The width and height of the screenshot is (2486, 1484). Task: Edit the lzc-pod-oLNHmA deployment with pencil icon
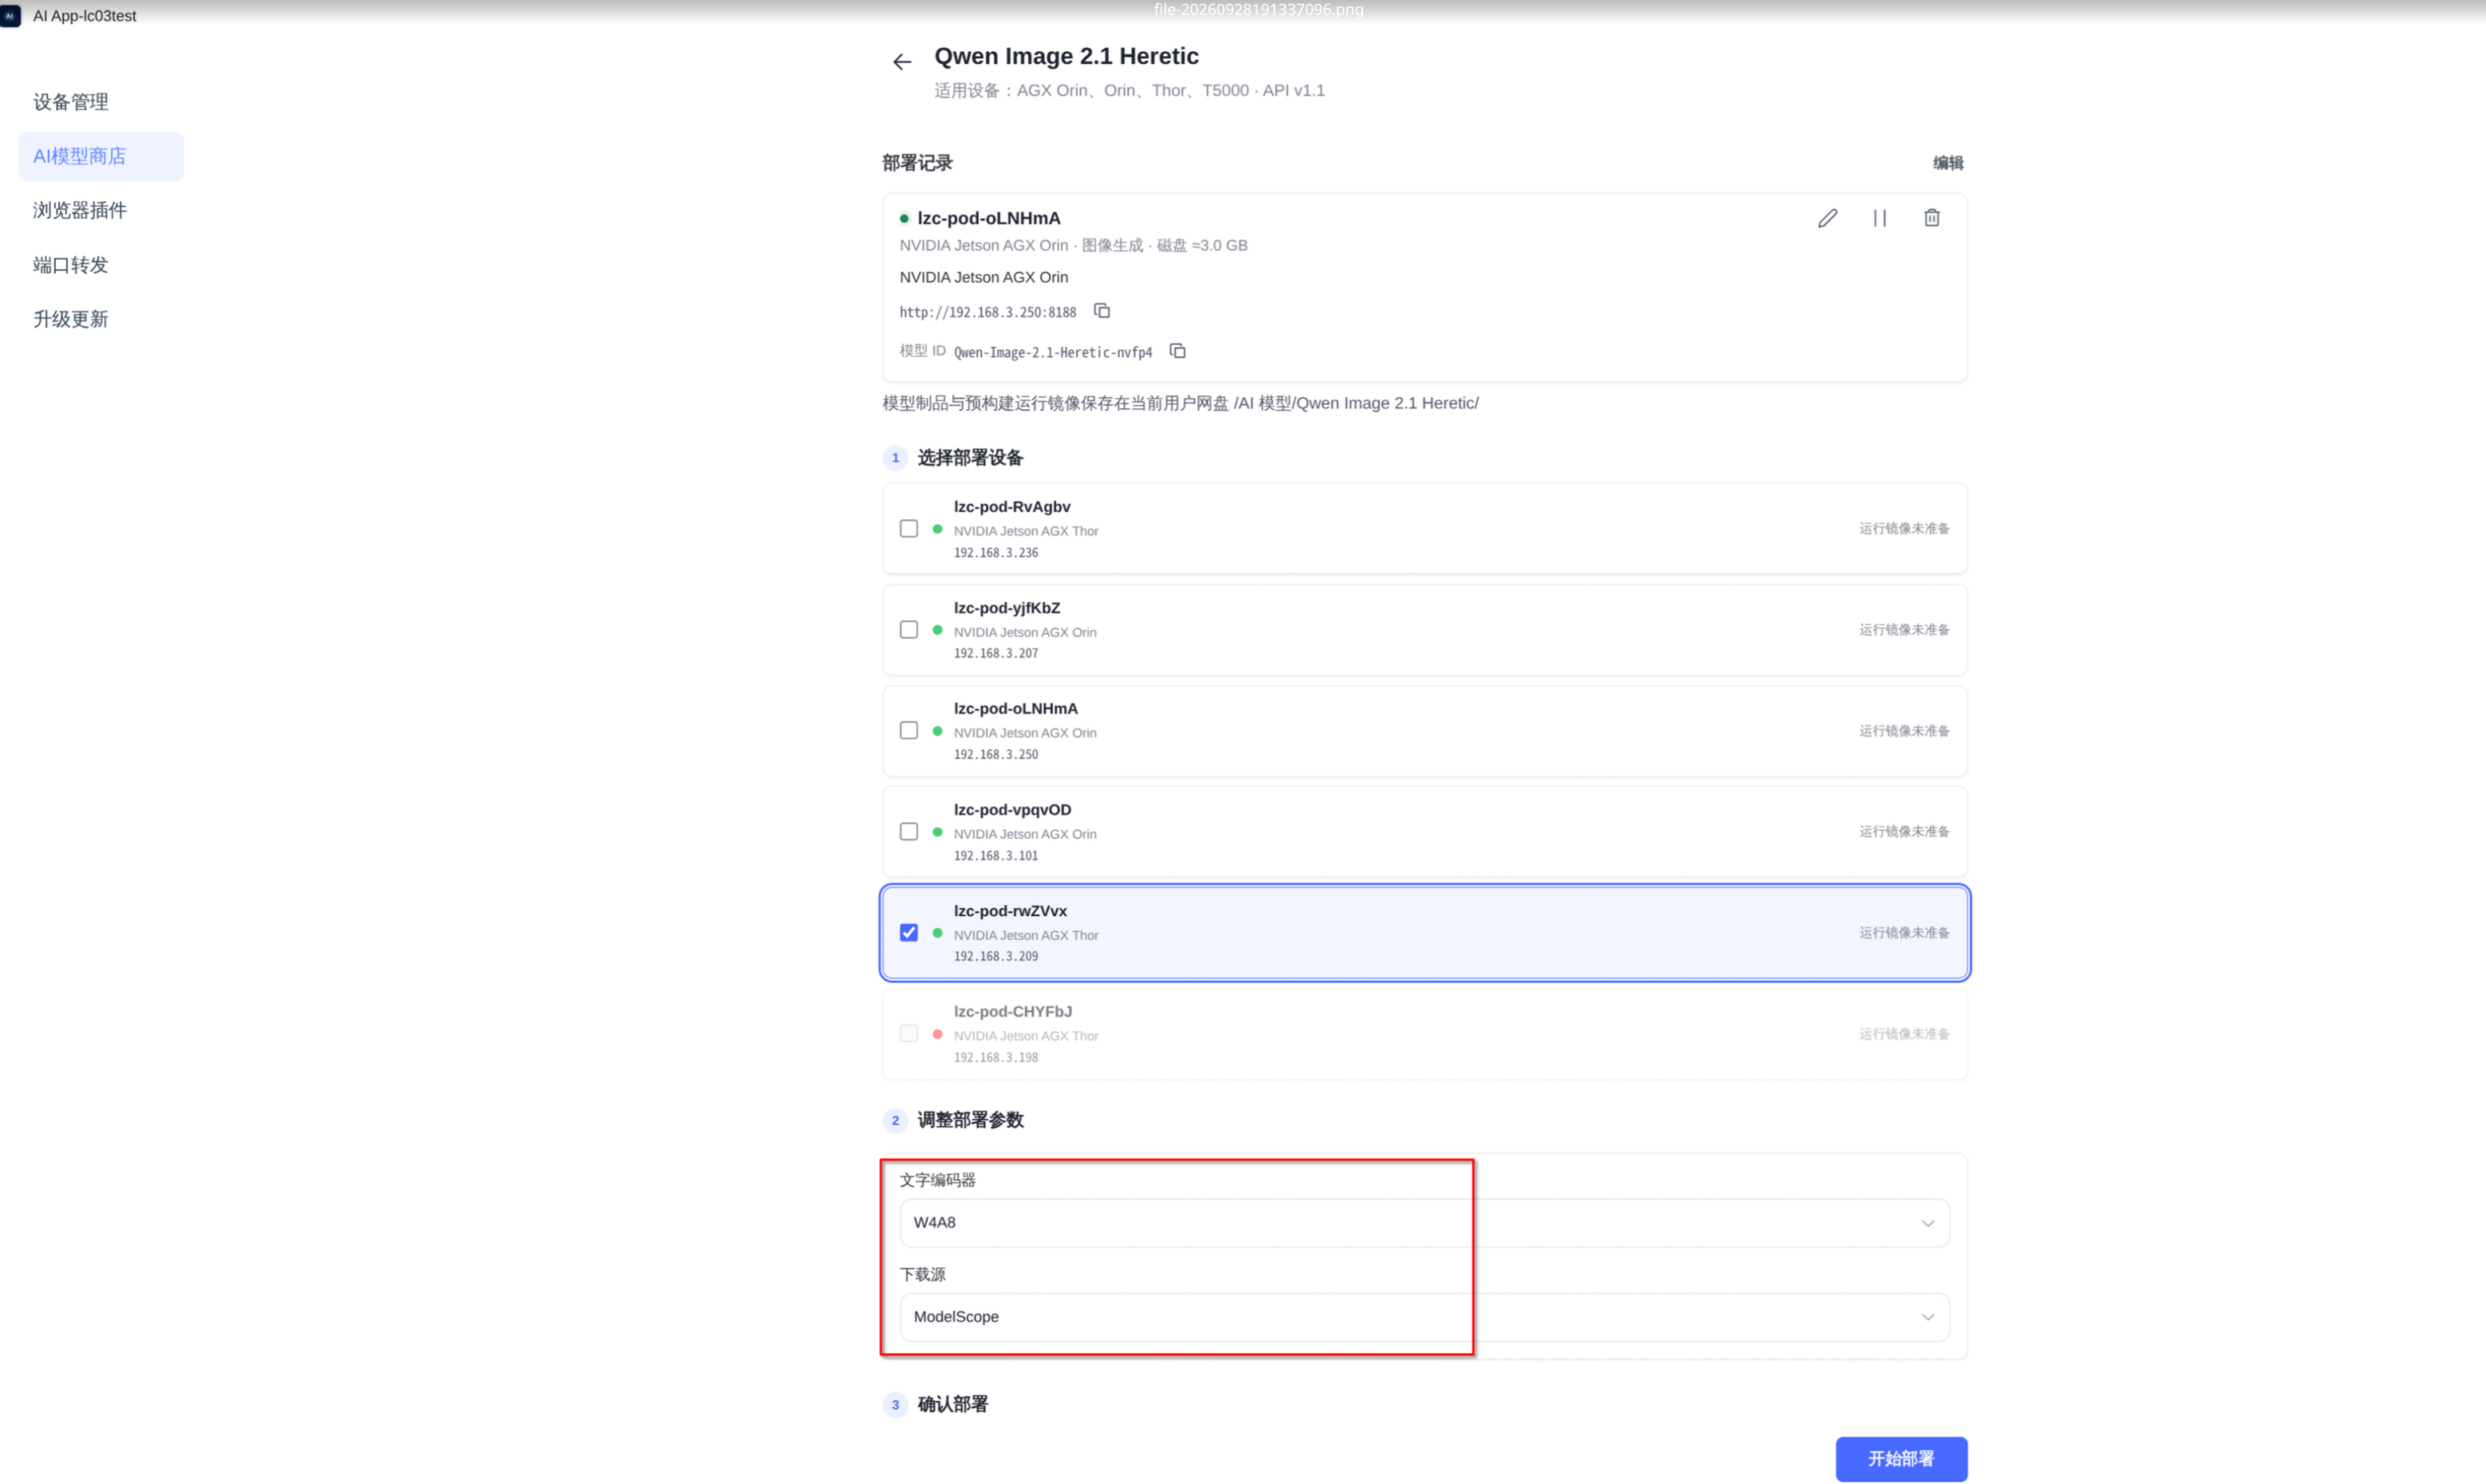(1827, 218)
